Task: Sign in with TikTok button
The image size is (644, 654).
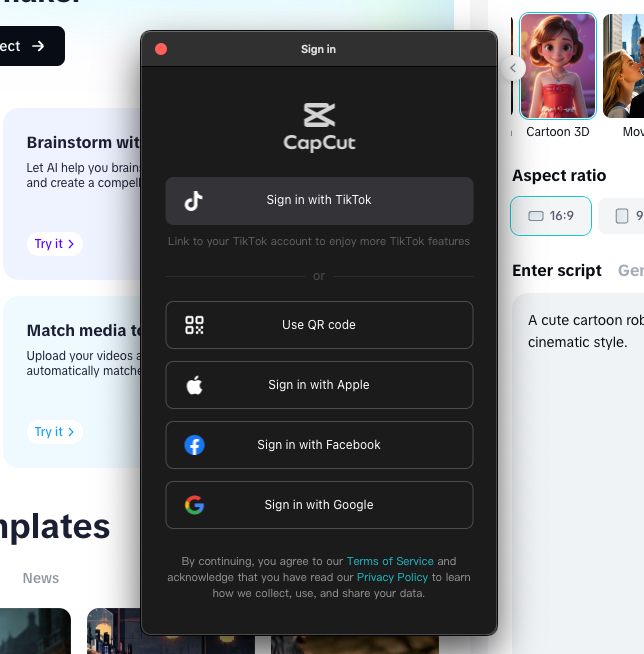Action: [x=319, y=201]
